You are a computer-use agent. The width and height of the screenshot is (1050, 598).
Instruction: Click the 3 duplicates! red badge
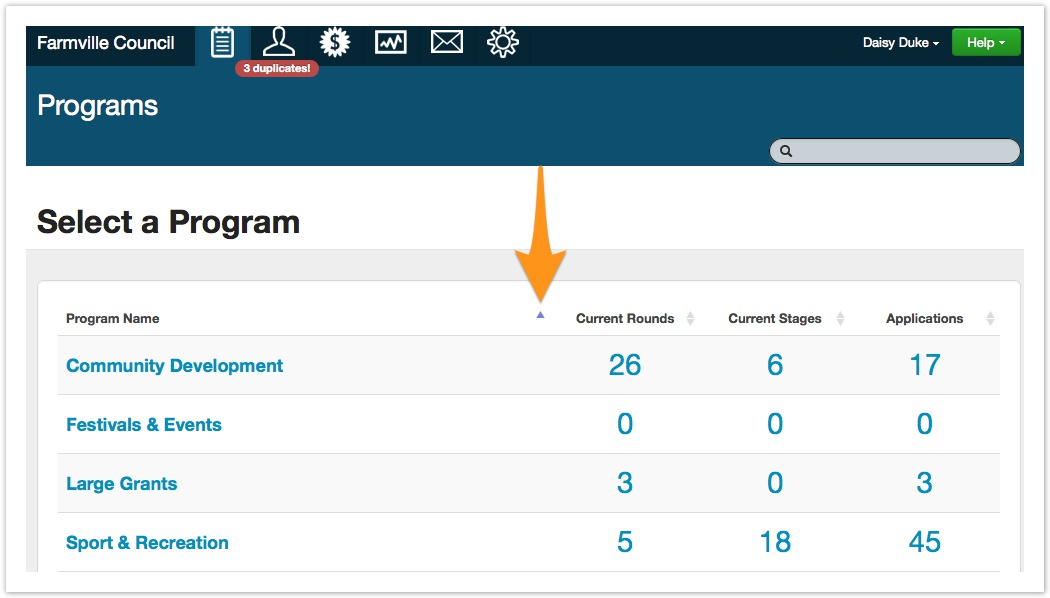(277, 69)
